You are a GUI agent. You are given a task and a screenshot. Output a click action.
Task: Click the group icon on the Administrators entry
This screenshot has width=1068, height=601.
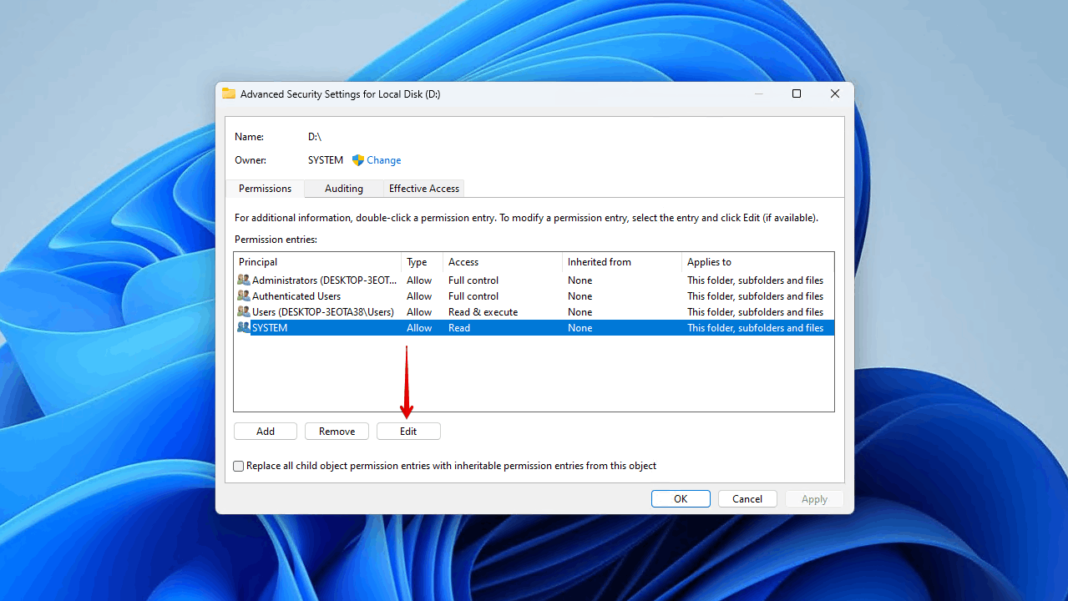click(243, 280)
